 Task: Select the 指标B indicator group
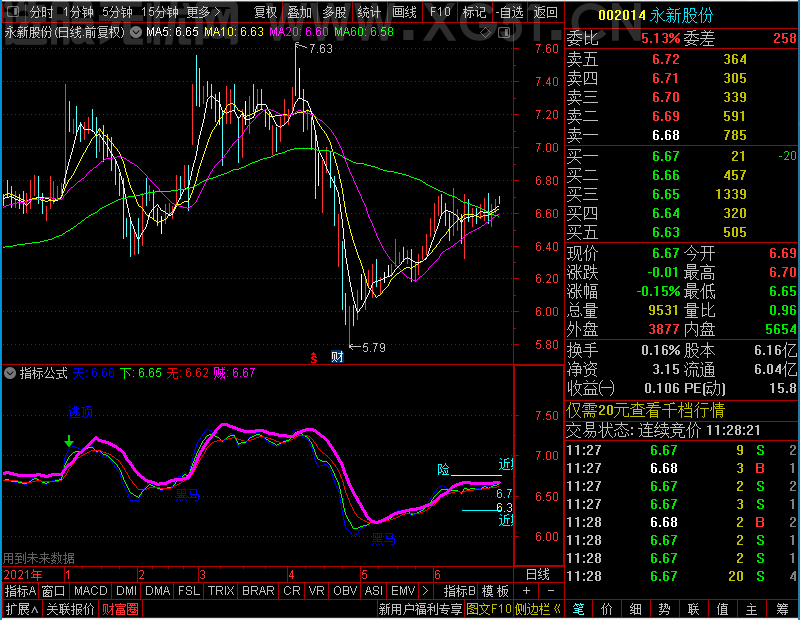click(460, 591)
